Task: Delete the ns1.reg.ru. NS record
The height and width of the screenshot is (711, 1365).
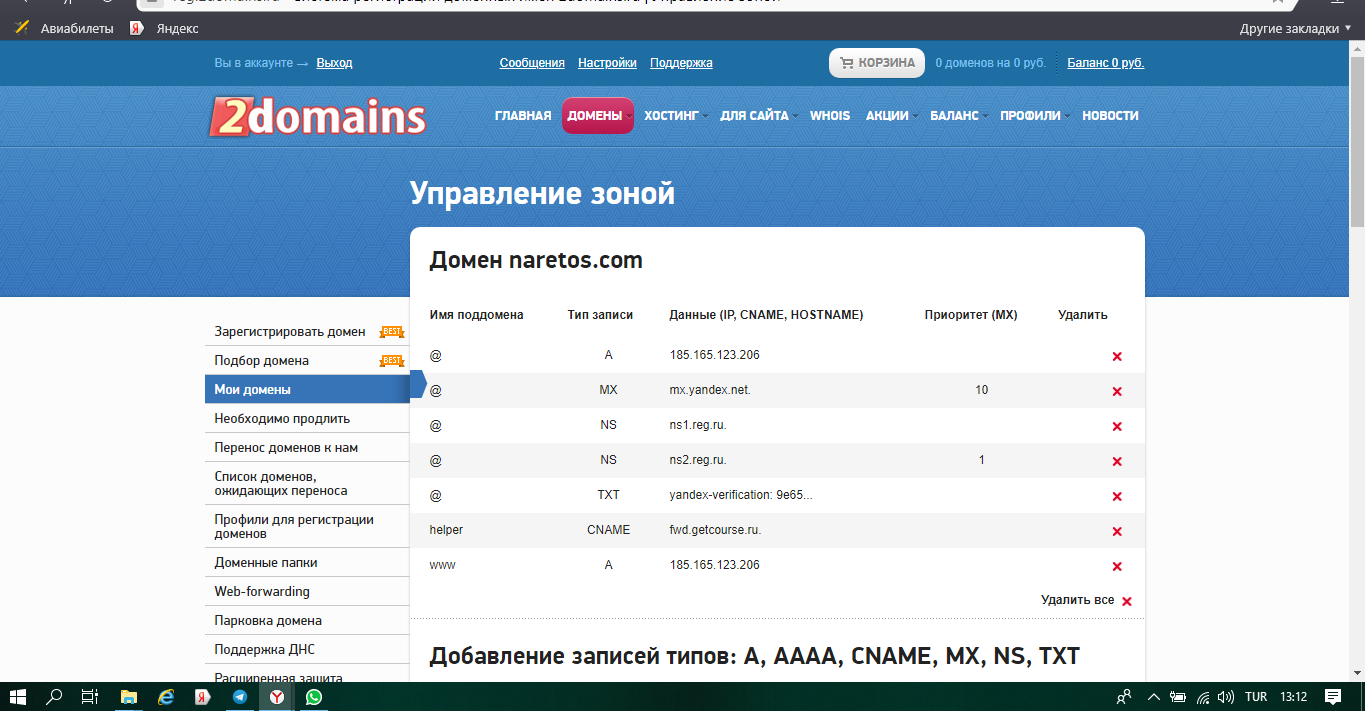Action: (1117, 427)
